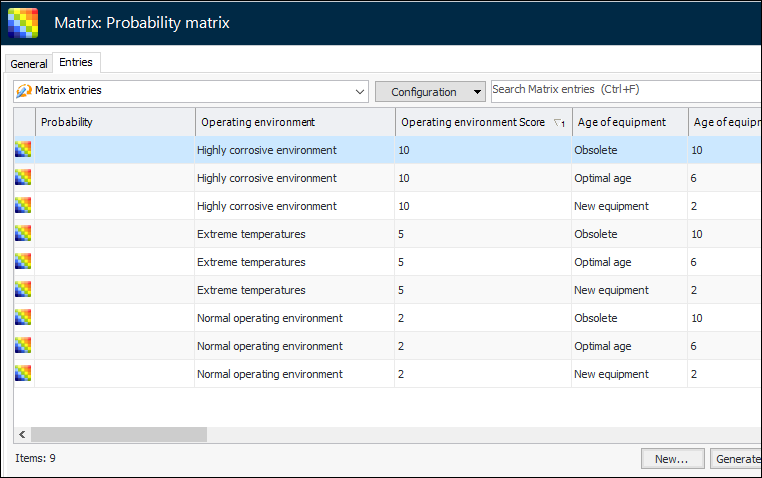762x478 pixels.
Task: Click row icon for Extreme temperatures Obsolete entry
Action: coord(23,234)
